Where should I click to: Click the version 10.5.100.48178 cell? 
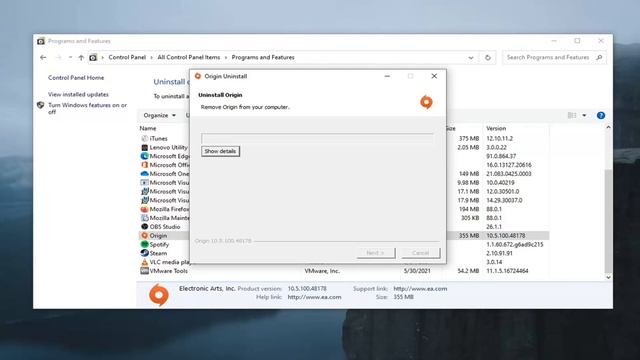506,236
